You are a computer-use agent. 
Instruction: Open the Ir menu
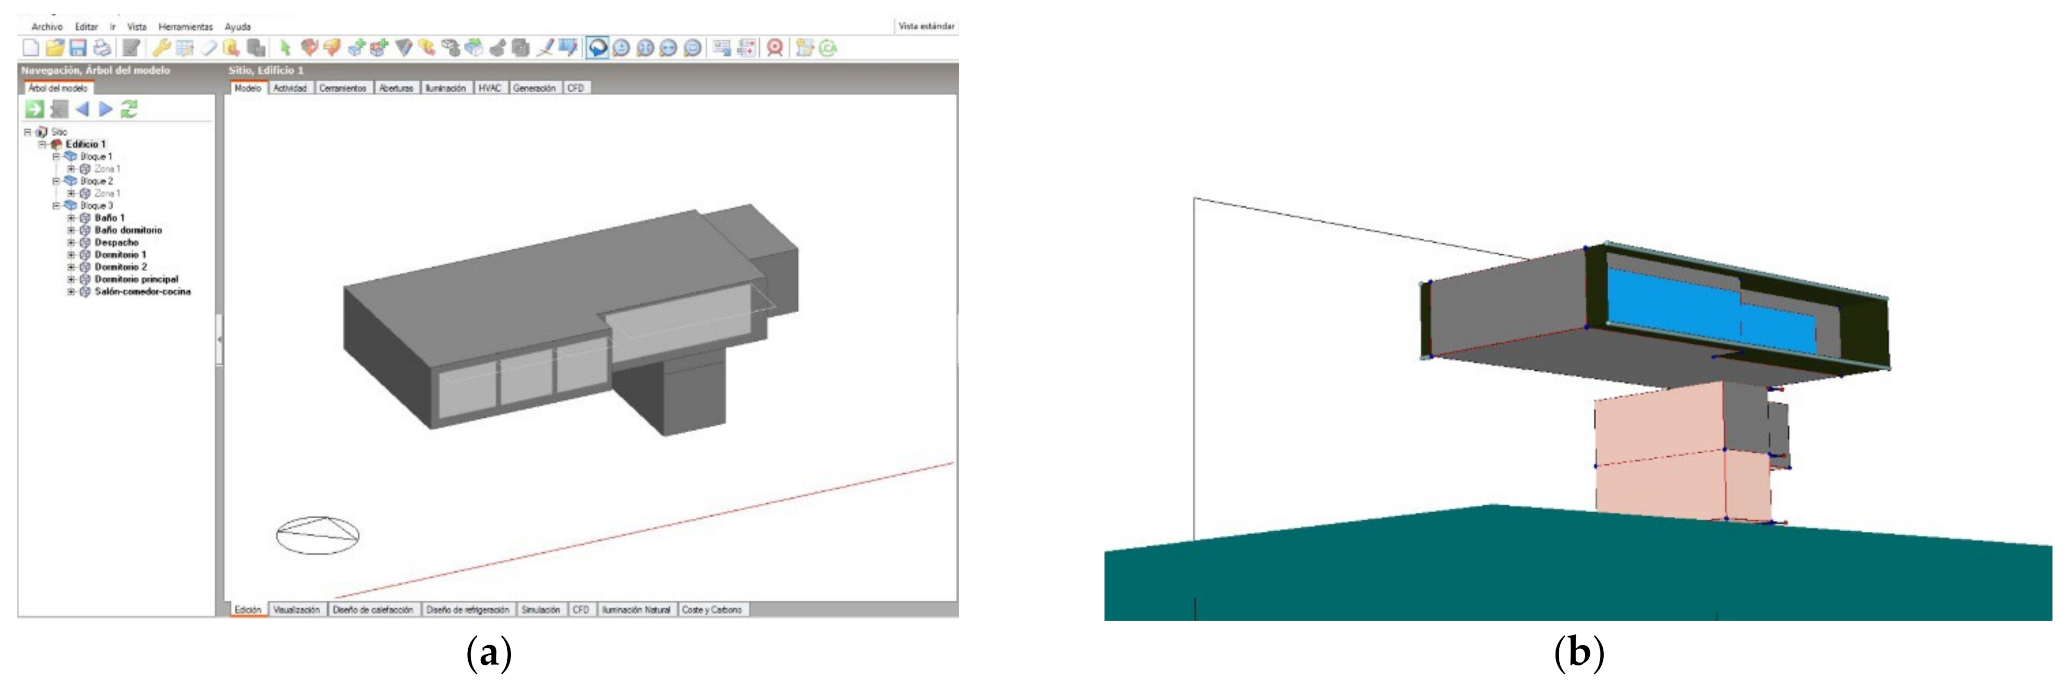113,27
